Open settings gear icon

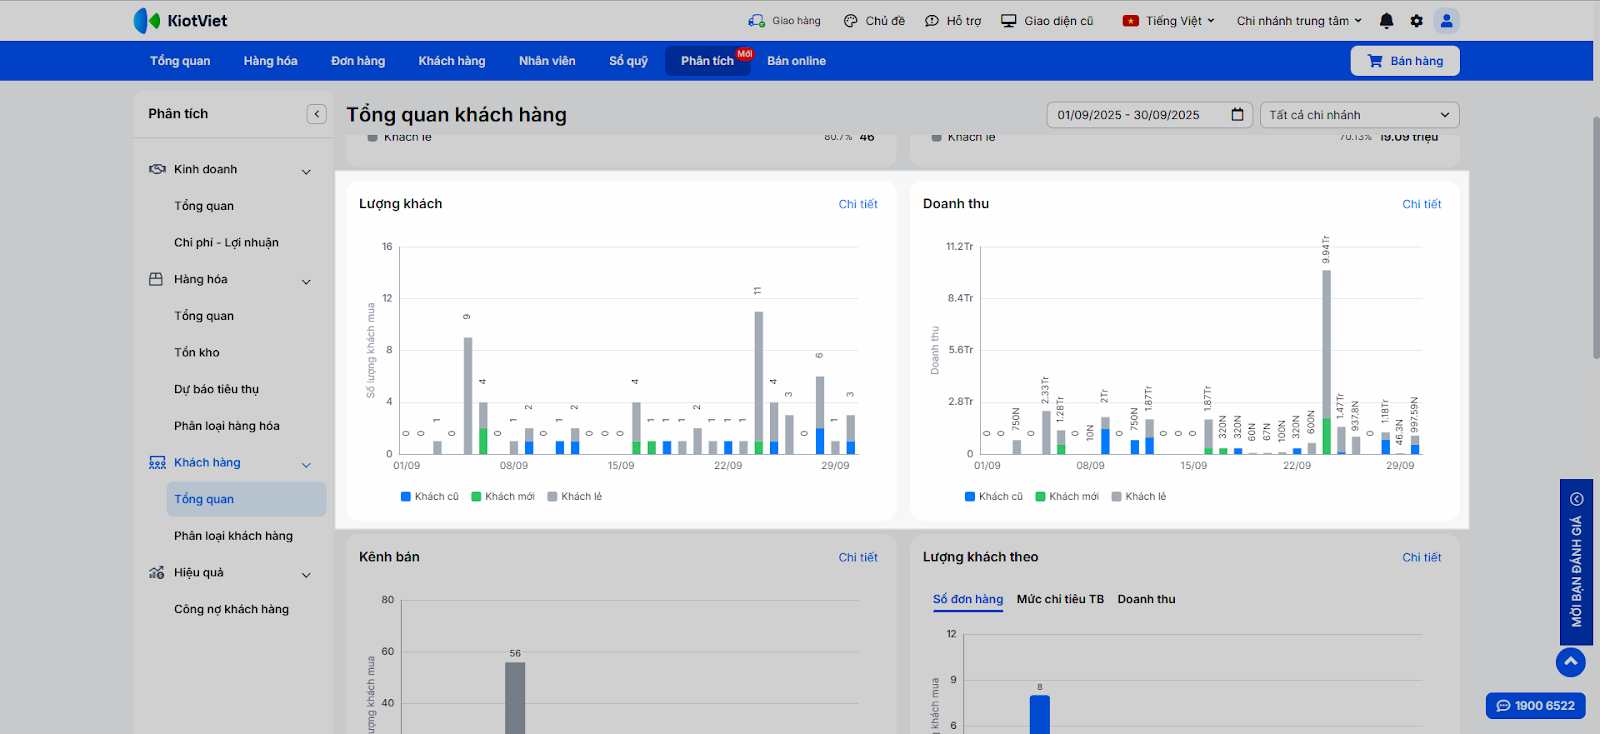[x=1416, y=20]
